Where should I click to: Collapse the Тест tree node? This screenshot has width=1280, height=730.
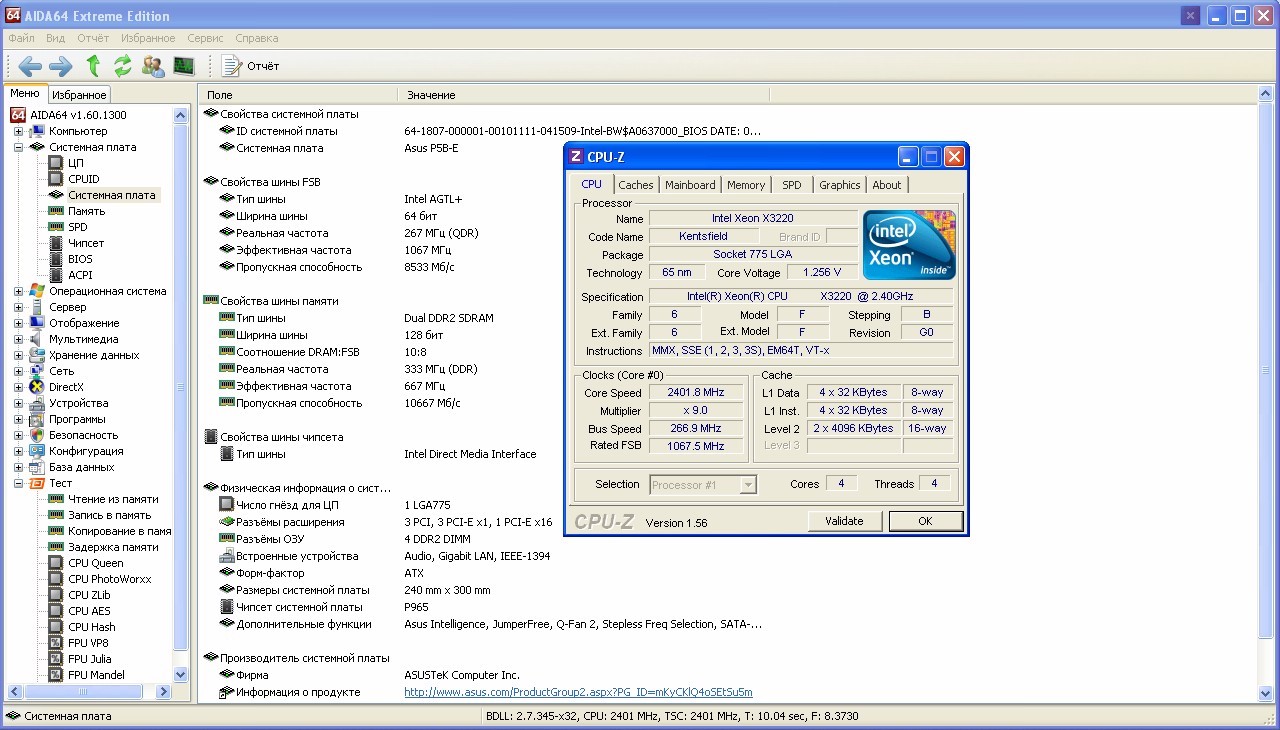[18, 483]
